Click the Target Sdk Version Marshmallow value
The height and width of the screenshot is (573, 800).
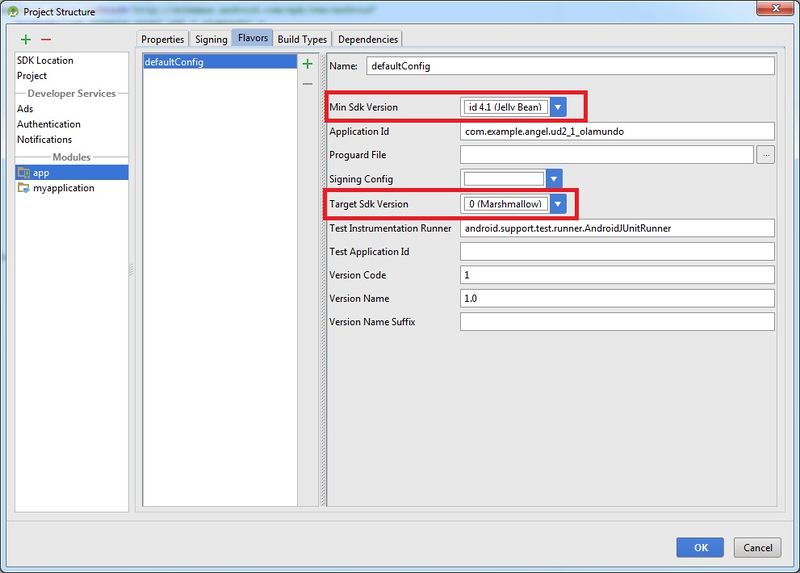505,204
